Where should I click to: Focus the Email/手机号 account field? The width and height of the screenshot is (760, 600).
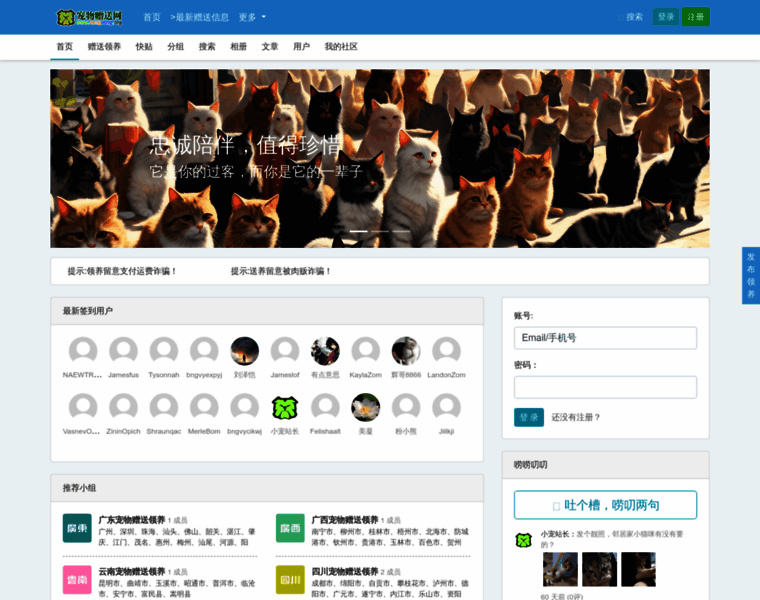pyautogui.click(x=605, y=338)
